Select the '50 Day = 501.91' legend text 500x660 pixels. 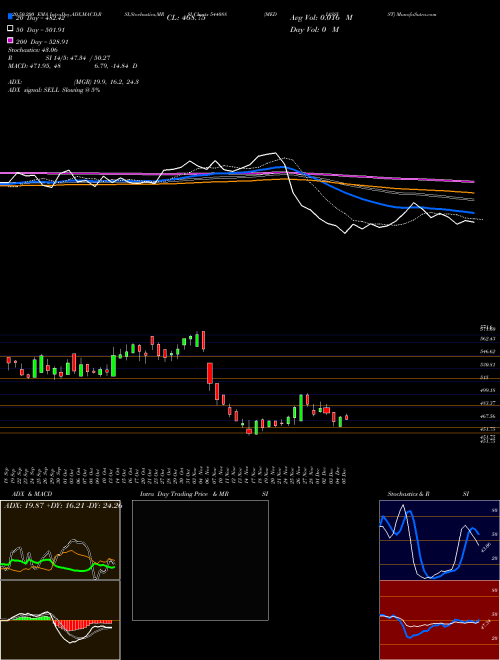(40, 29)
